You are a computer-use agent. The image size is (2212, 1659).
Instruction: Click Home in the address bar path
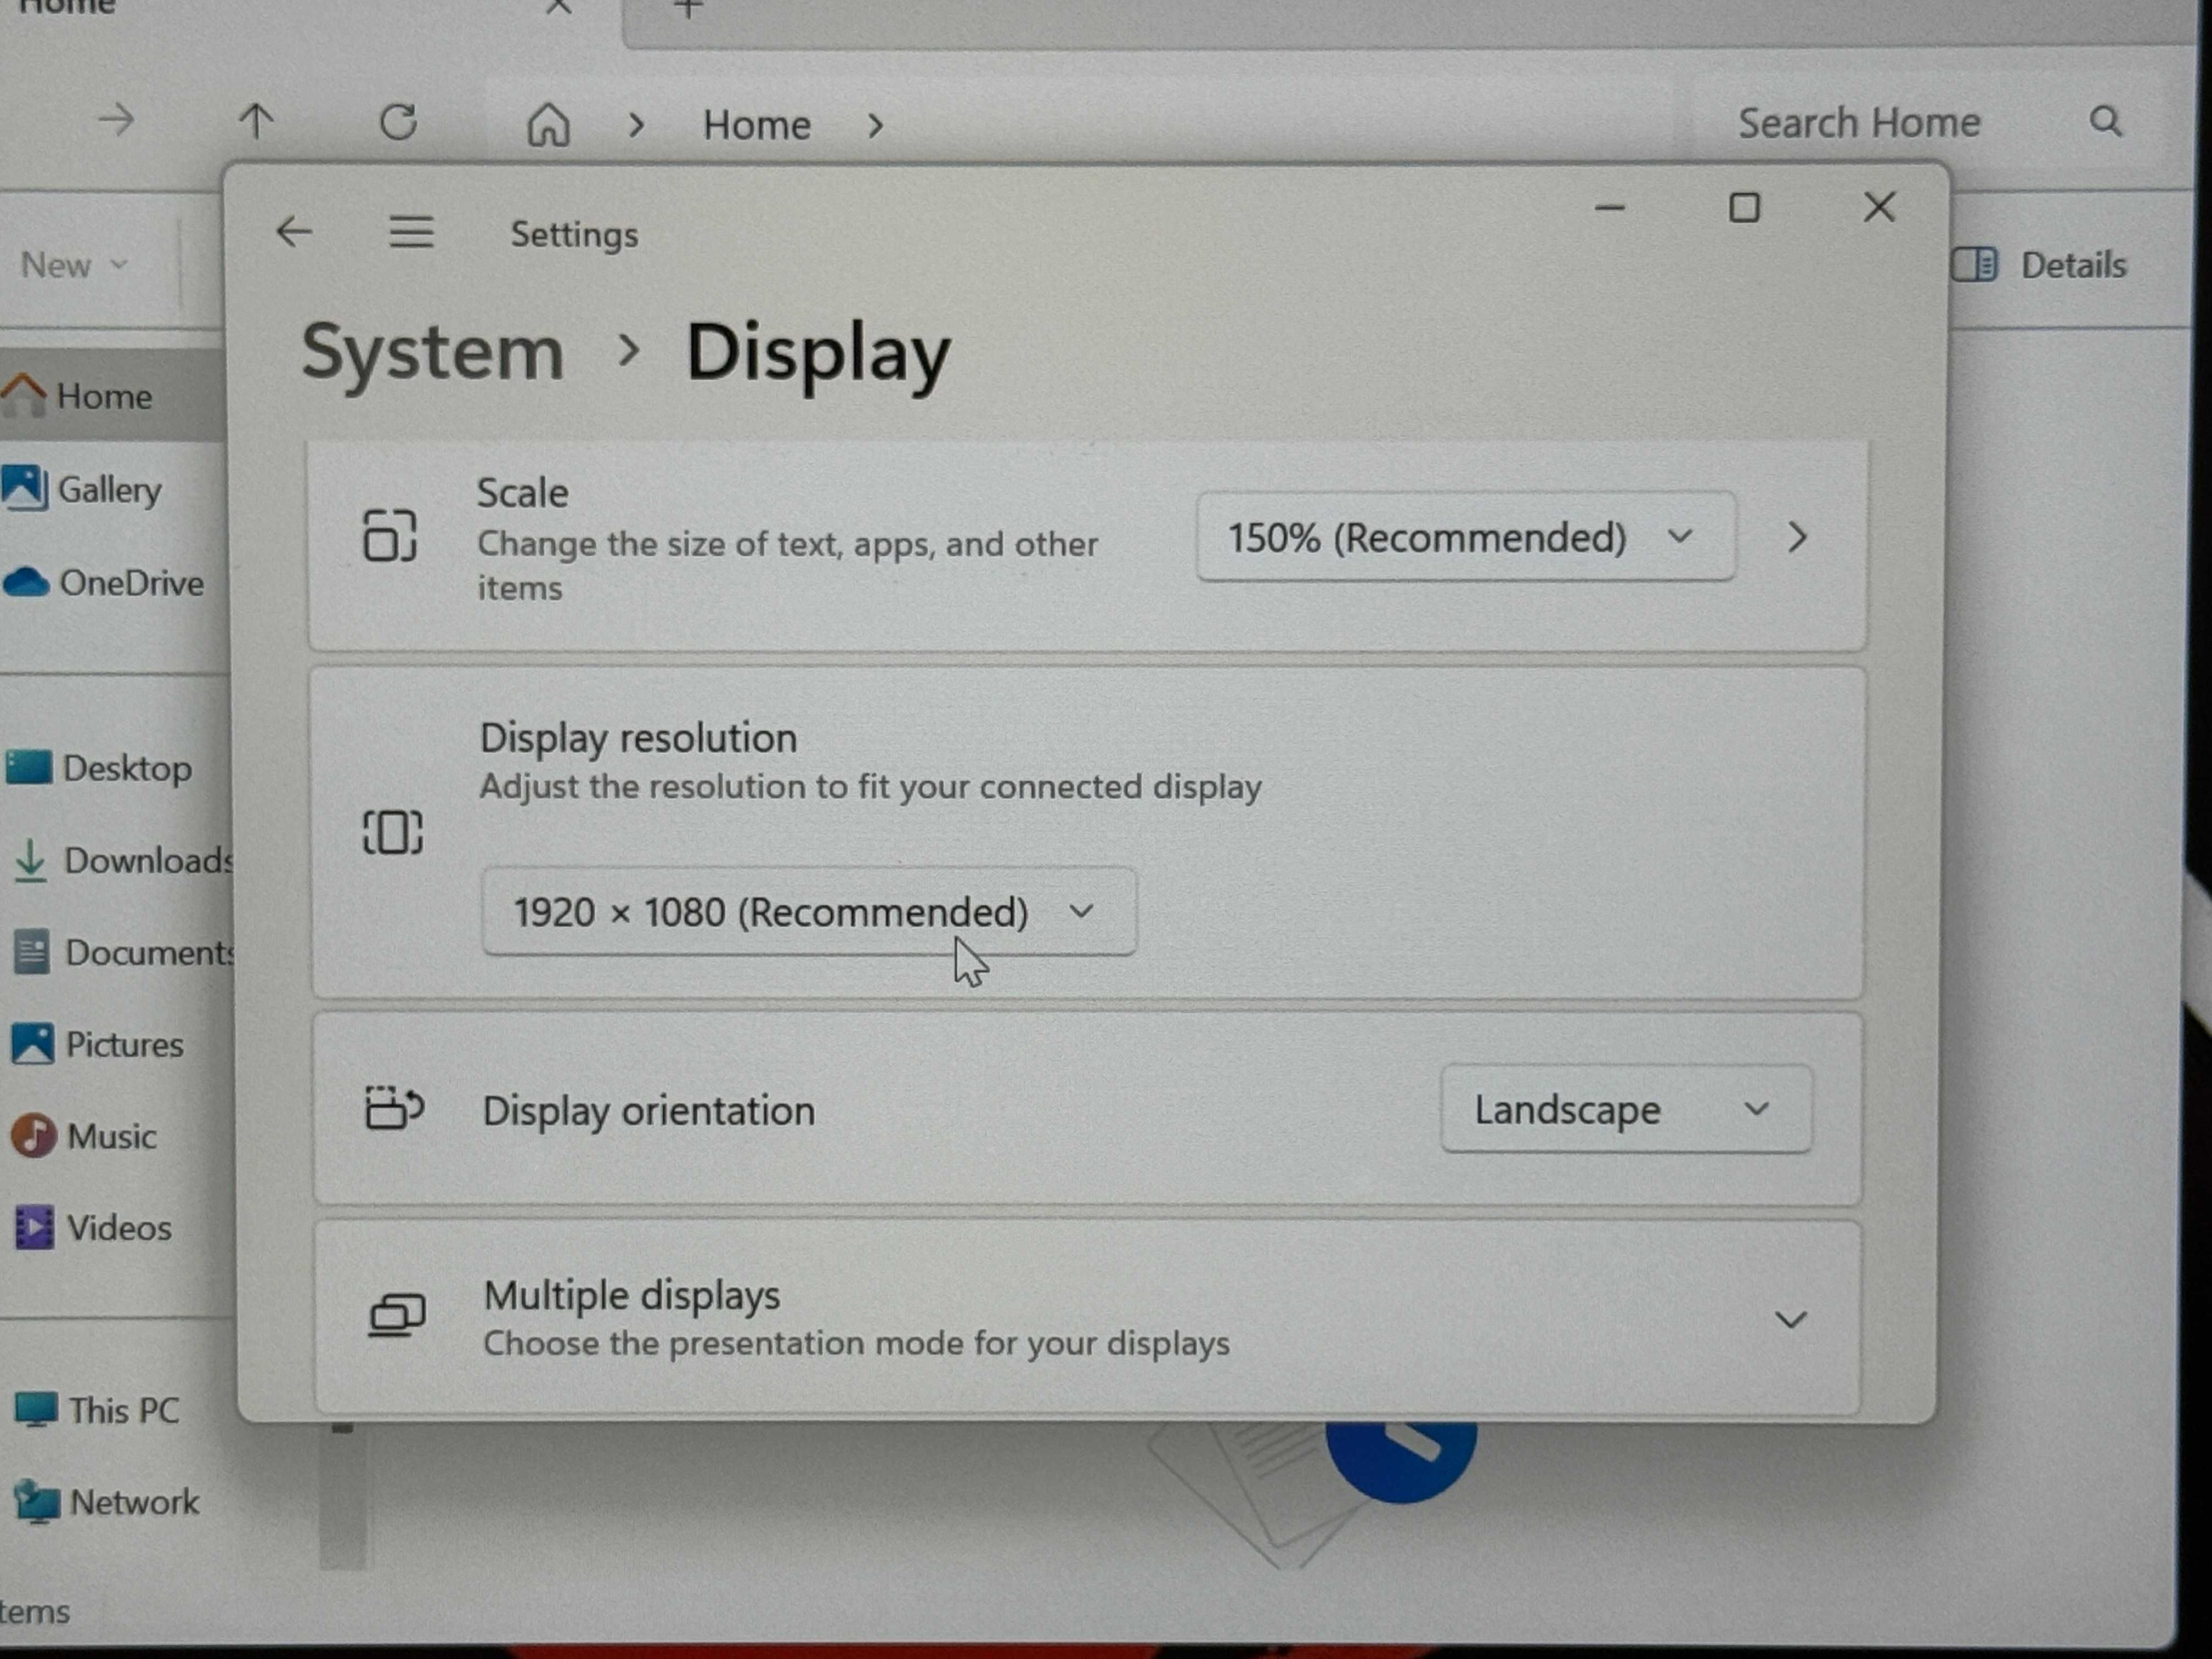[756, 125]
